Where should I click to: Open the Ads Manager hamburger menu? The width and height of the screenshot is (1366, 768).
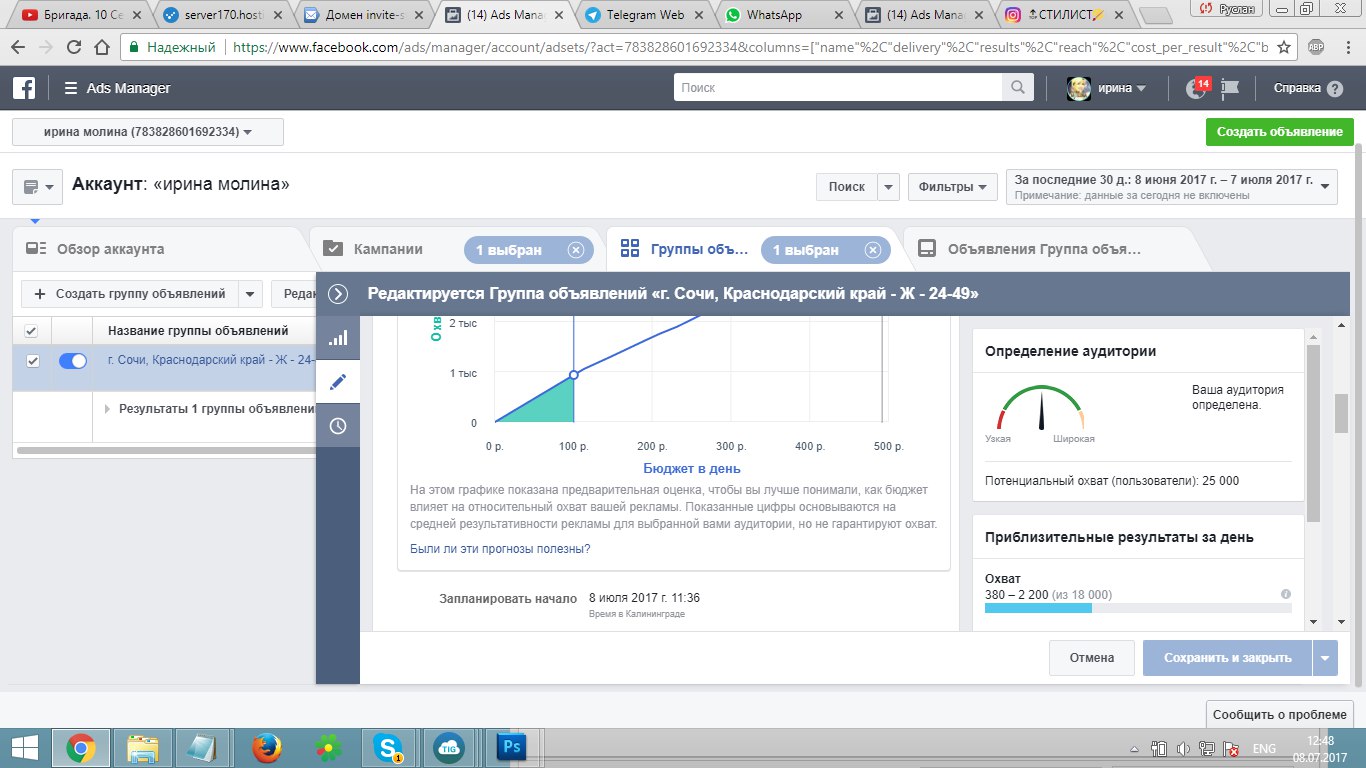(x=70, y=88)
